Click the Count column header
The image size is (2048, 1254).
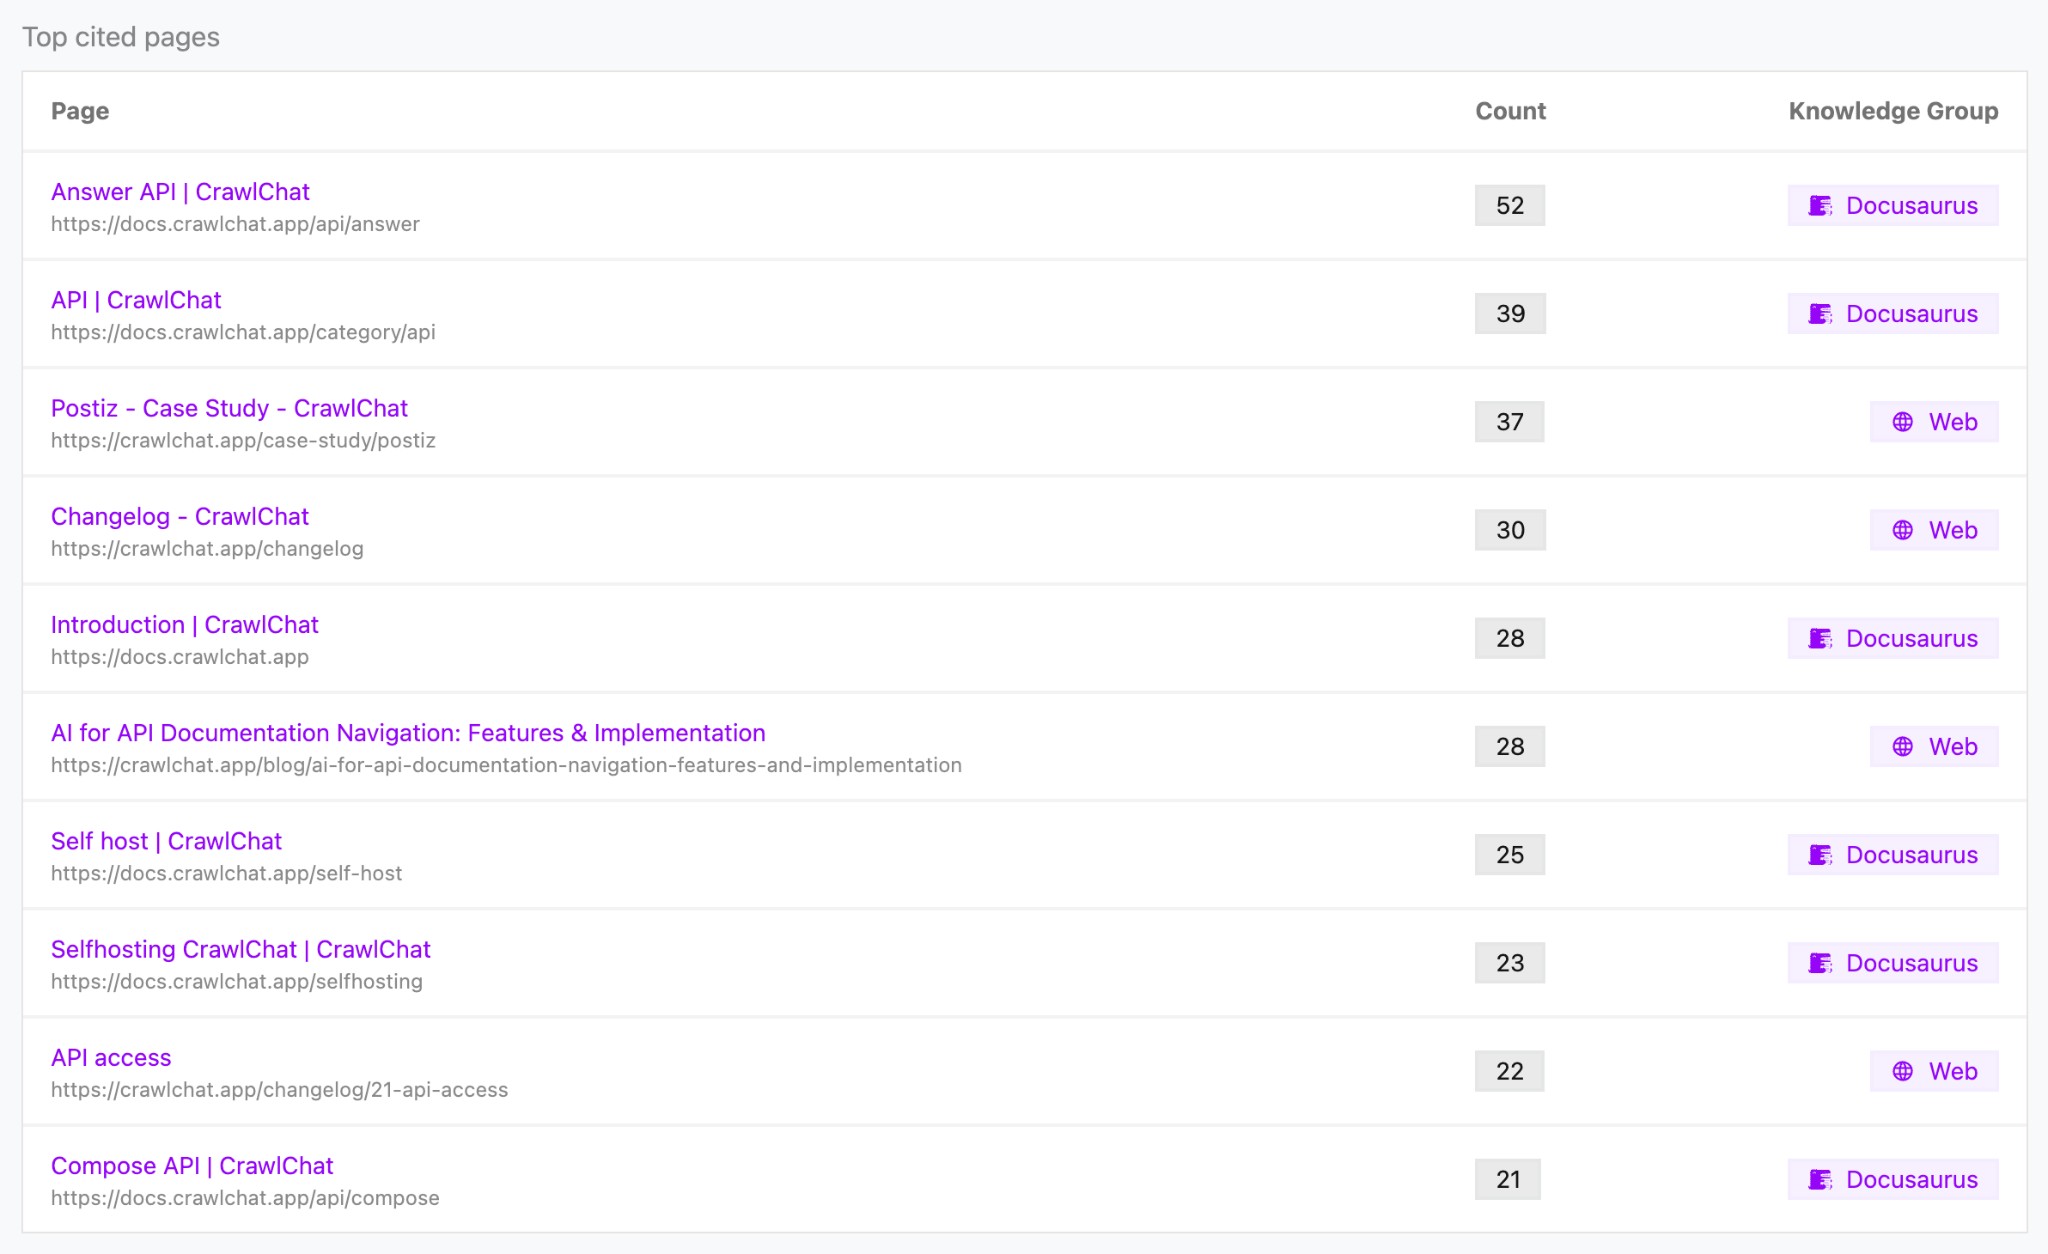point(1510,111)
